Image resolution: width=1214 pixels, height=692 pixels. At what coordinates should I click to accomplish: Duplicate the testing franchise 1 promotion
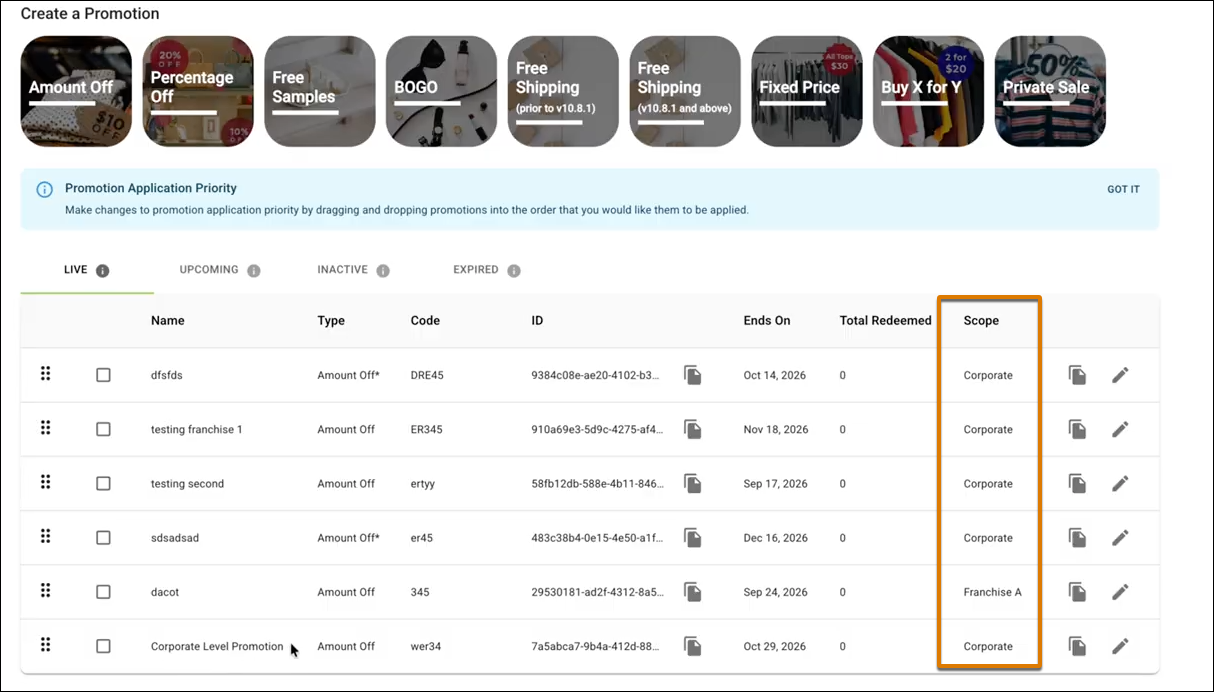pos(1077,429)
